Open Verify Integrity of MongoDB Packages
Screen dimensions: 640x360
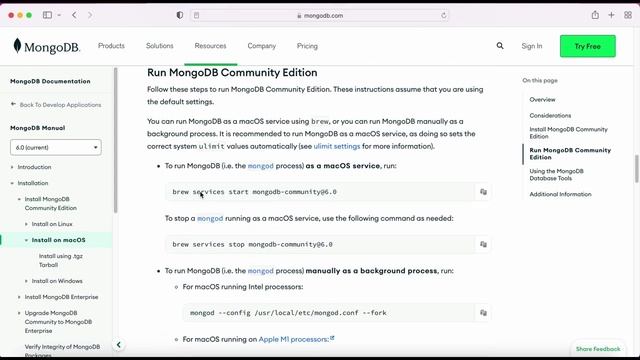(x=62, y=351)
